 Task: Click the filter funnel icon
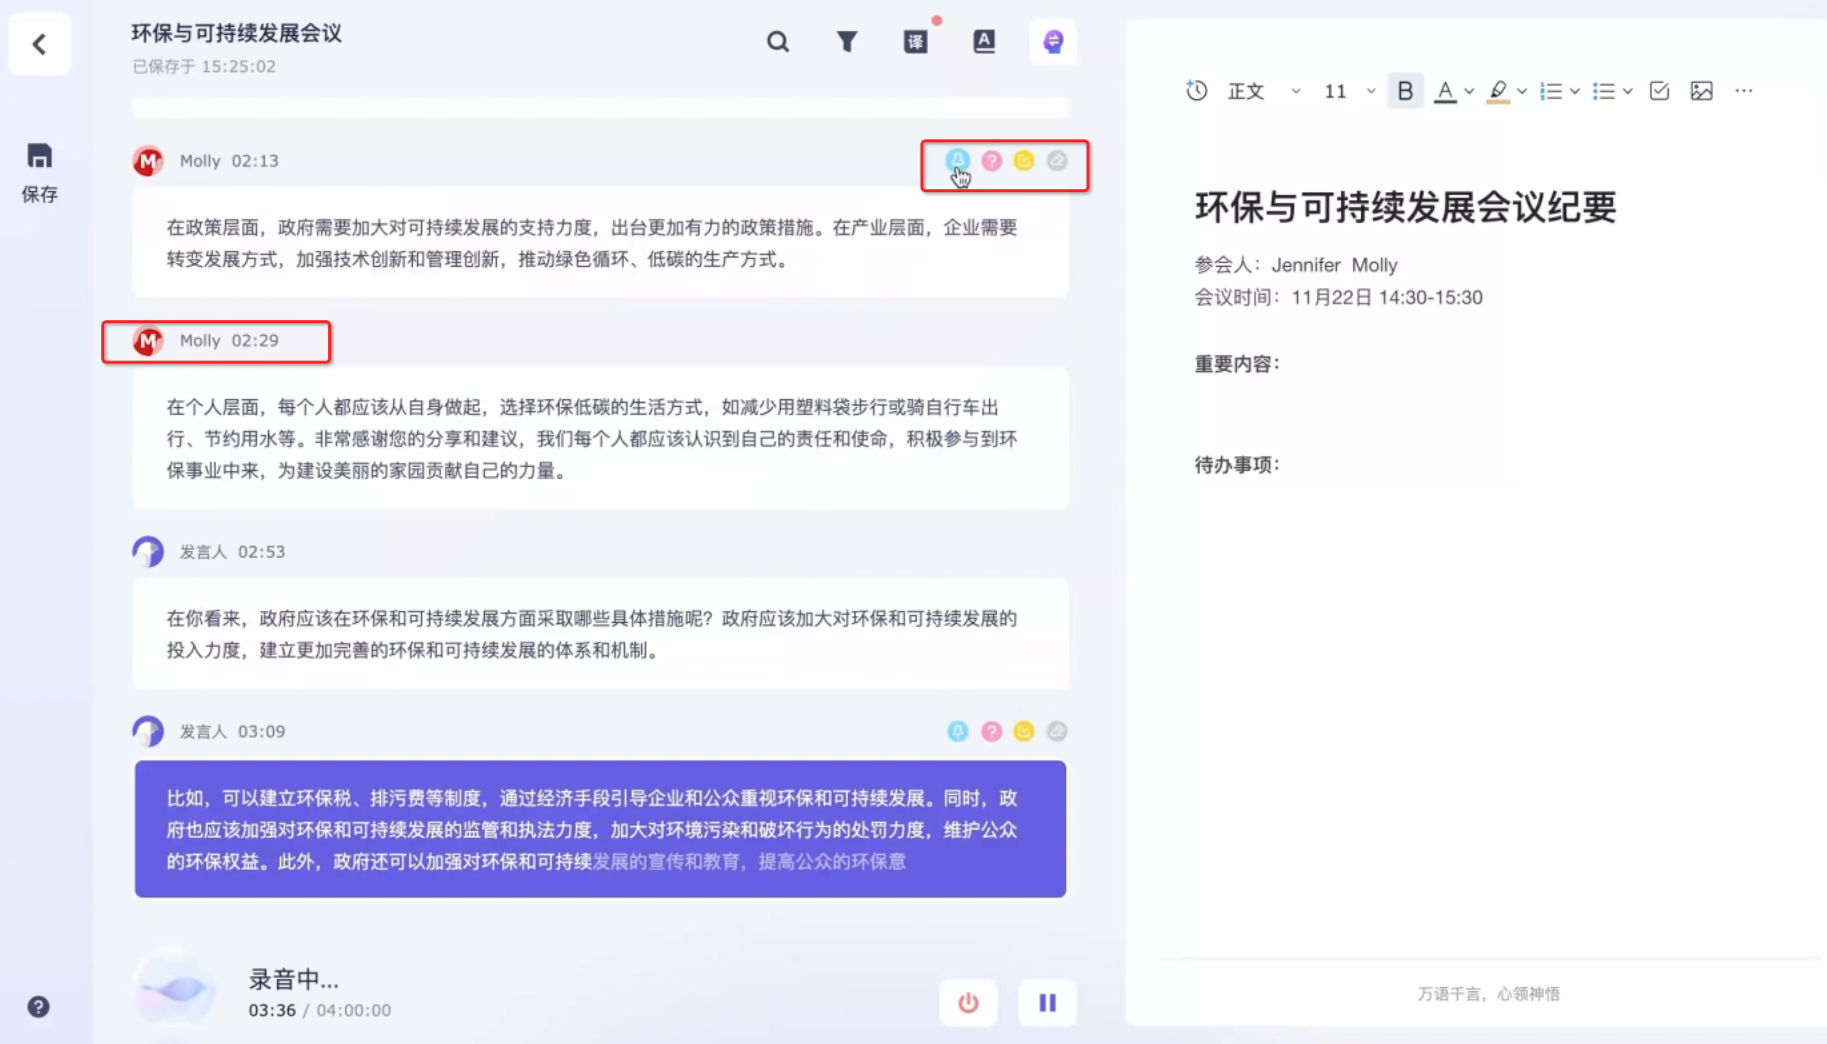(x=846, y=42)
